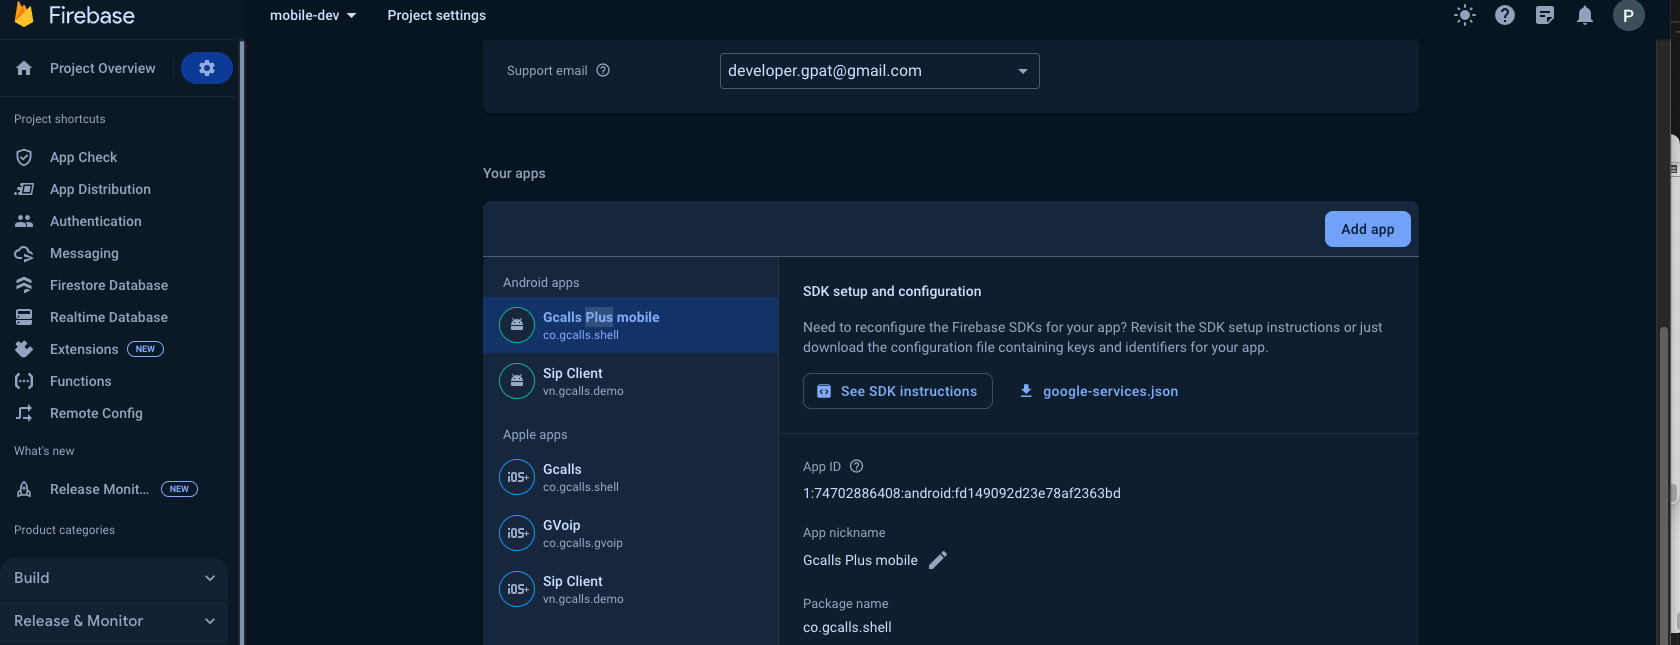Open Authentication in the sidebar
Viewport: 1680px width, 645px height.
tap(95, 221)
